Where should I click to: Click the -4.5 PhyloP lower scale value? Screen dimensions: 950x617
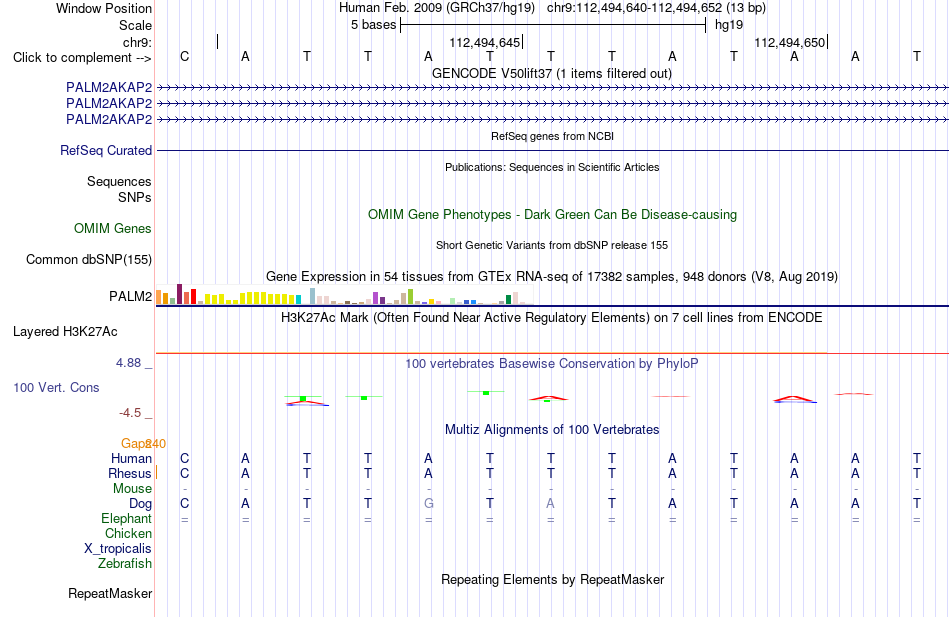pos(130,413)
